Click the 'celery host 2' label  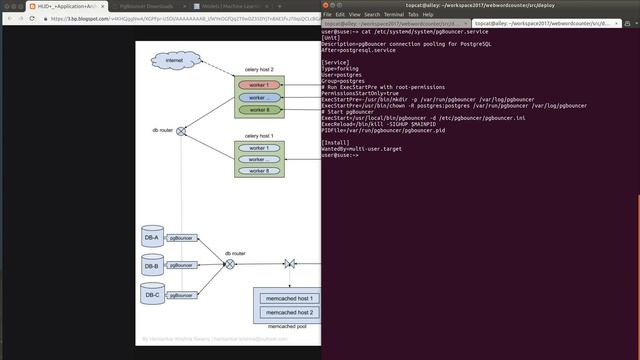click(x=259, y=70)
